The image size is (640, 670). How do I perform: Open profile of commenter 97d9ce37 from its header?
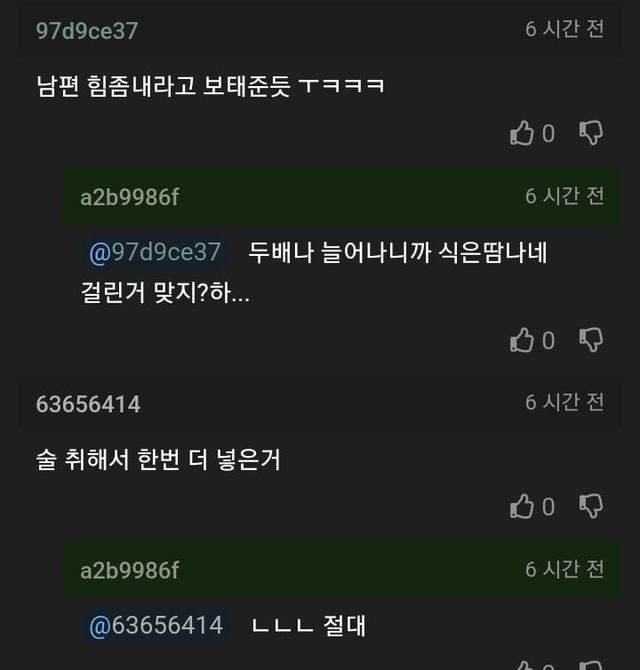point(87,31)
